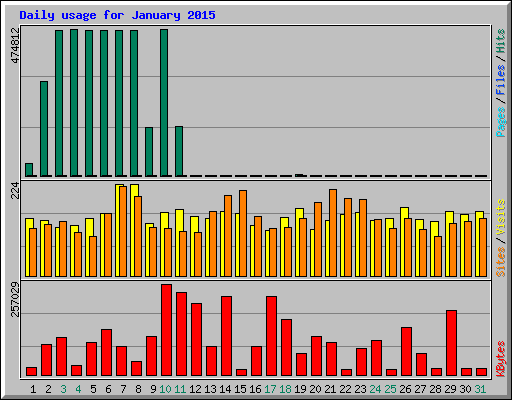512x400 pixels.
Task: Click the red KBytes bar for day 14
Action: 227,336
